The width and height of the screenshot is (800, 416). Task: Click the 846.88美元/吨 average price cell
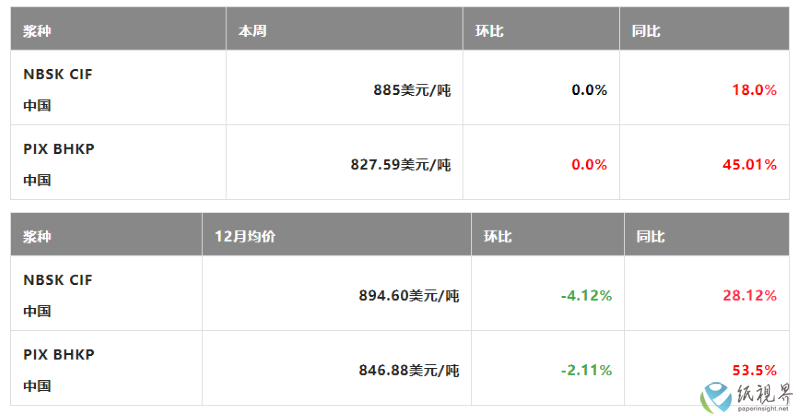(x=409, y=370)
